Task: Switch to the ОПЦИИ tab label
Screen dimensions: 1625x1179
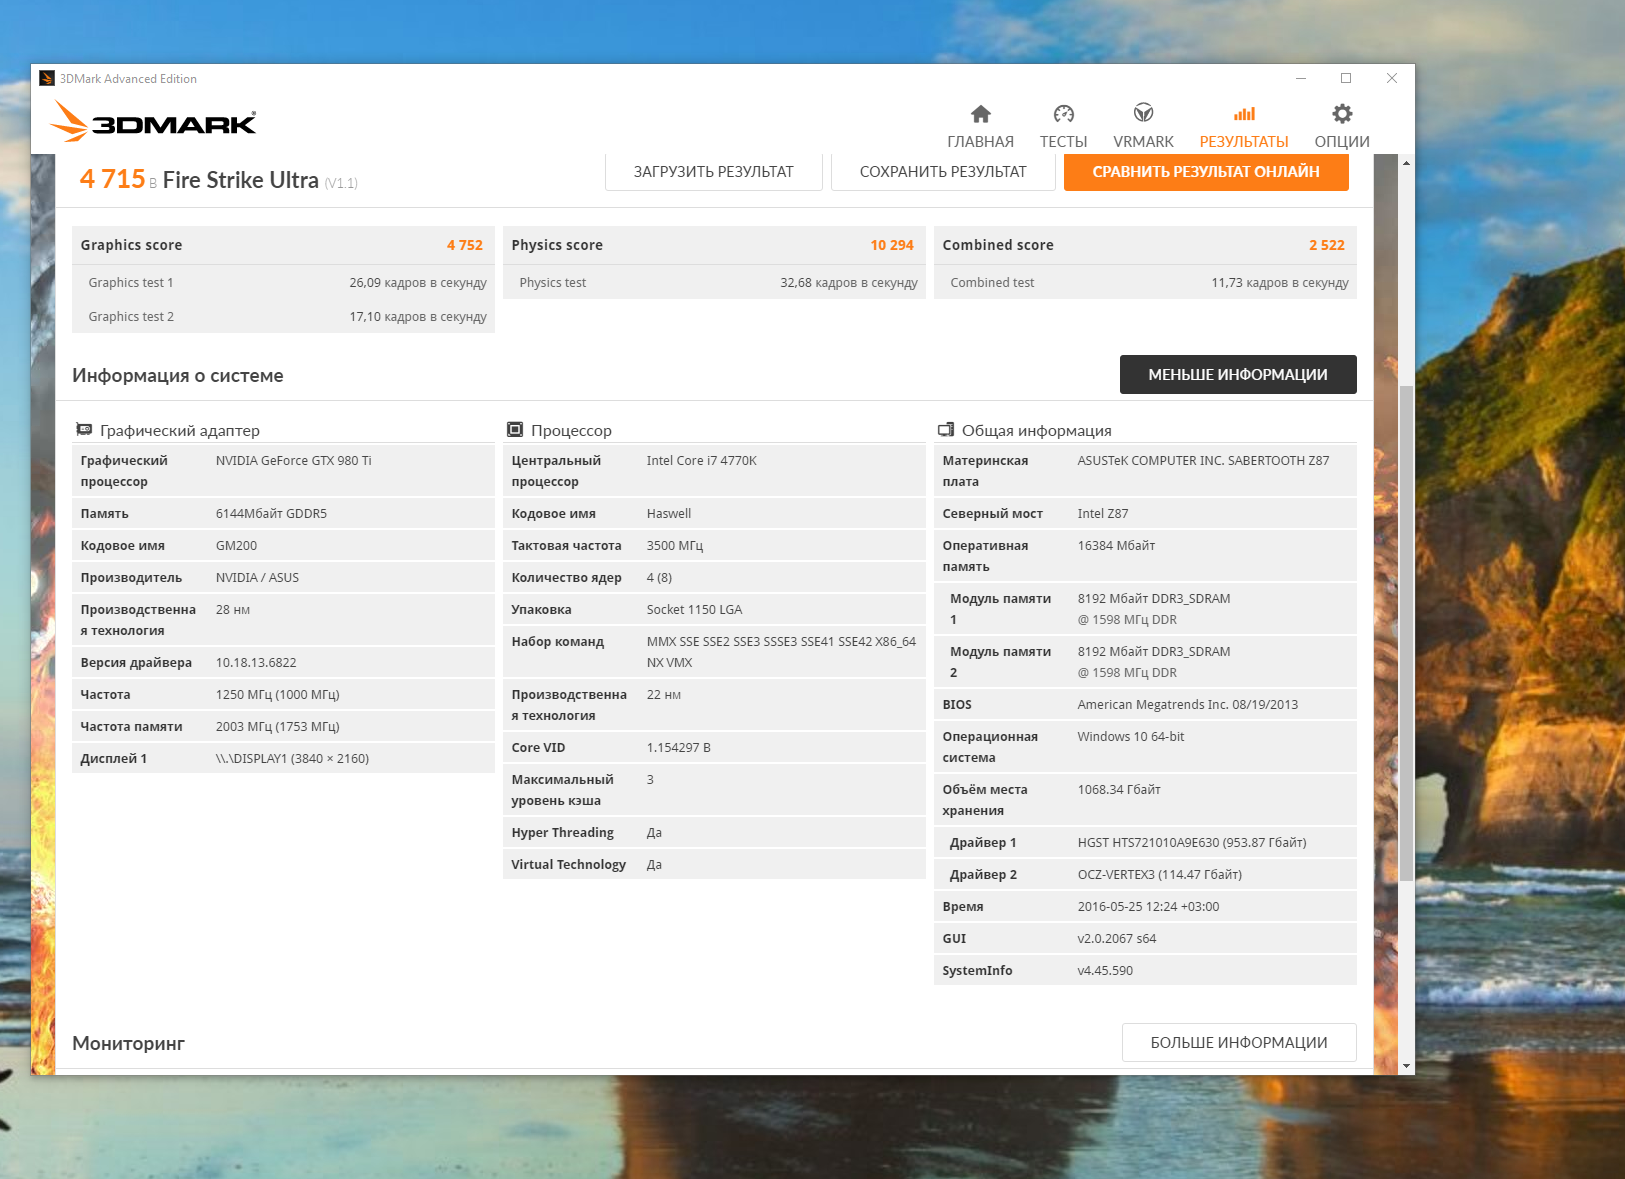Action: [x=1342, y=142]
